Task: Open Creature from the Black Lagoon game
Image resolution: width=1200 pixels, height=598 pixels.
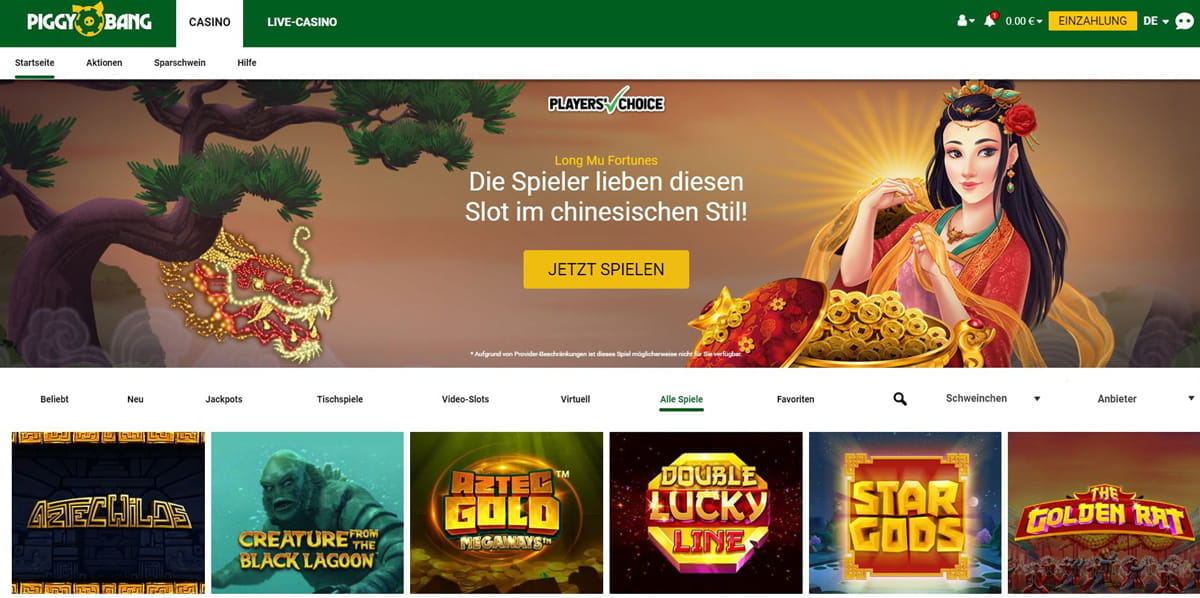Action: 307,513
